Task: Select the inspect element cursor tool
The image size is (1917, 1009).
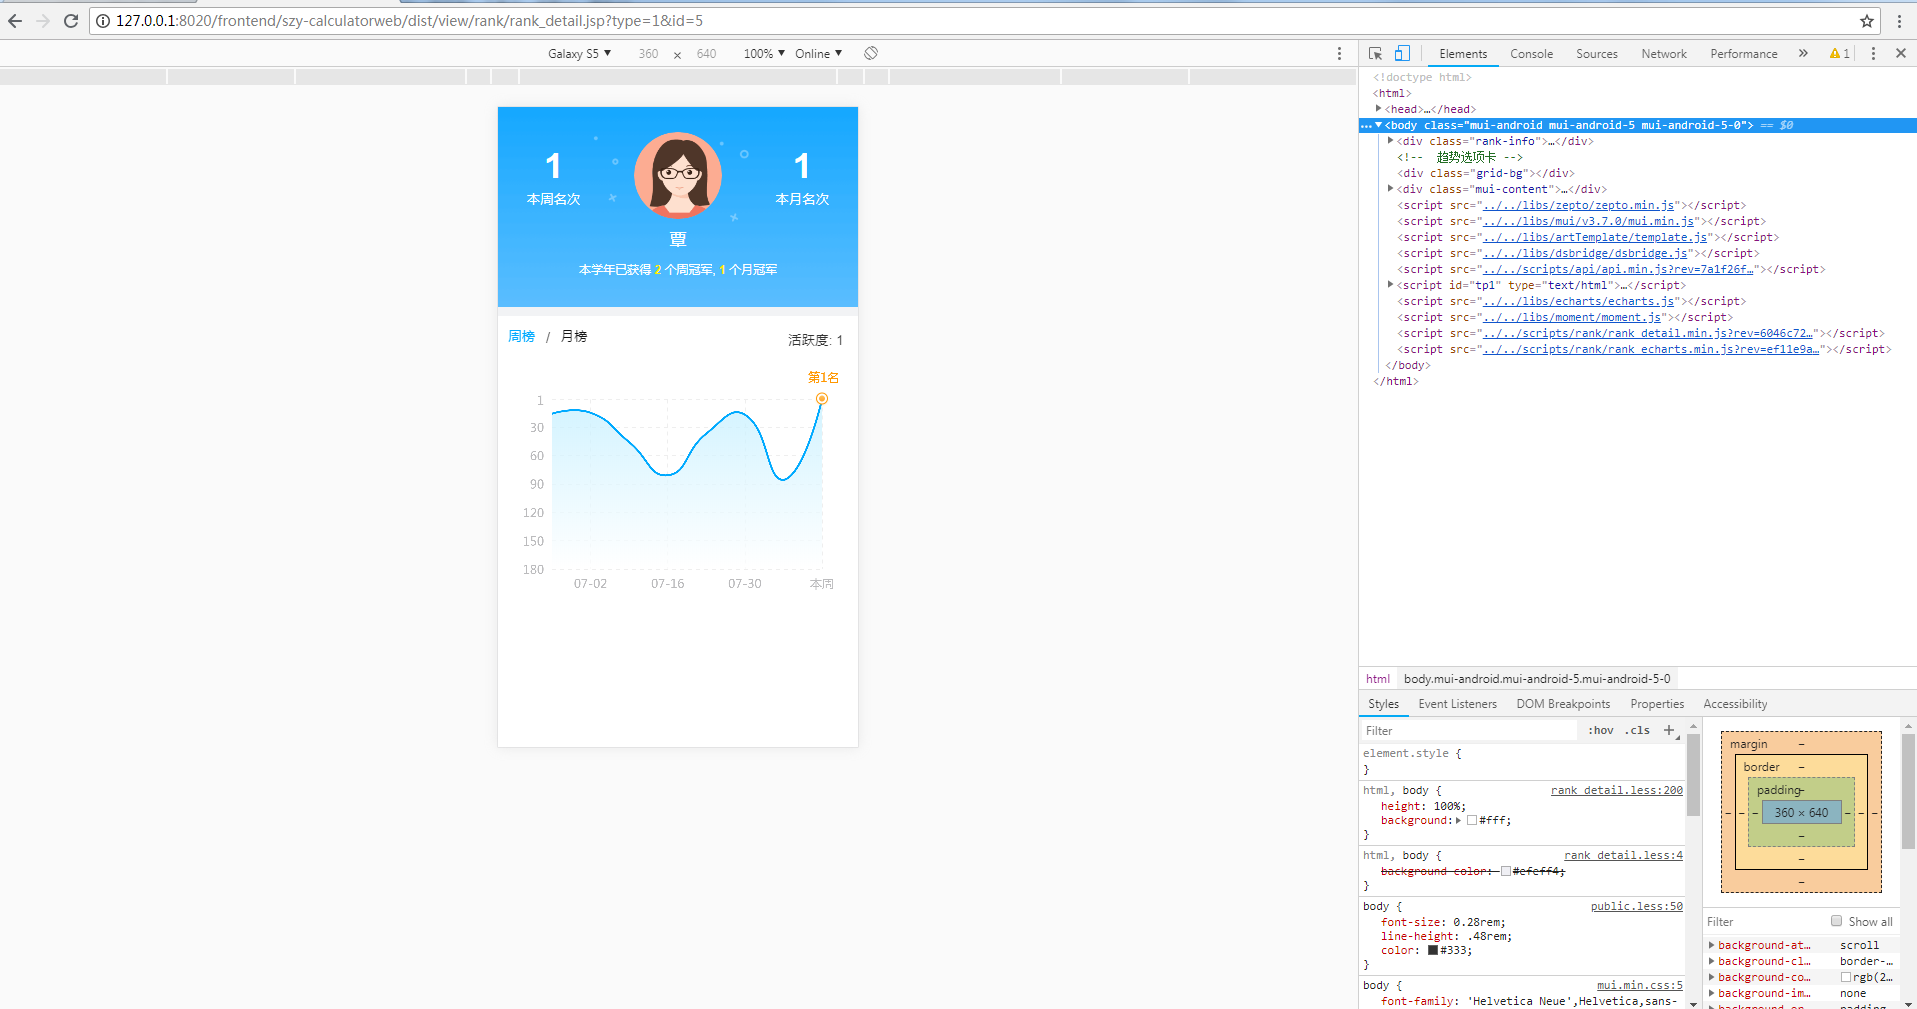Action: coord(1375,53)
